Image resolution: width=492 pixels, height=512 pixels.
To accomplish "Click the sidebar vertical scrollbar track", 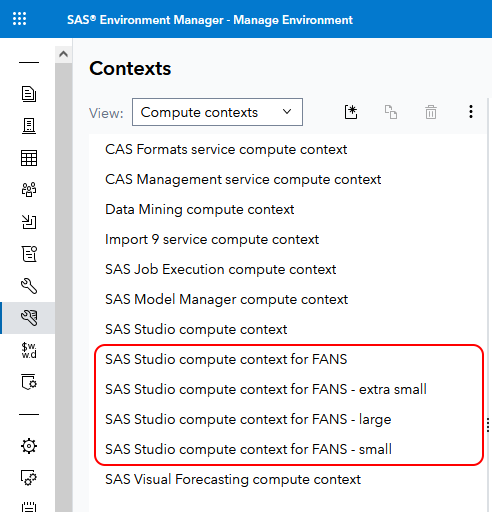I will [x=63, y=287].
